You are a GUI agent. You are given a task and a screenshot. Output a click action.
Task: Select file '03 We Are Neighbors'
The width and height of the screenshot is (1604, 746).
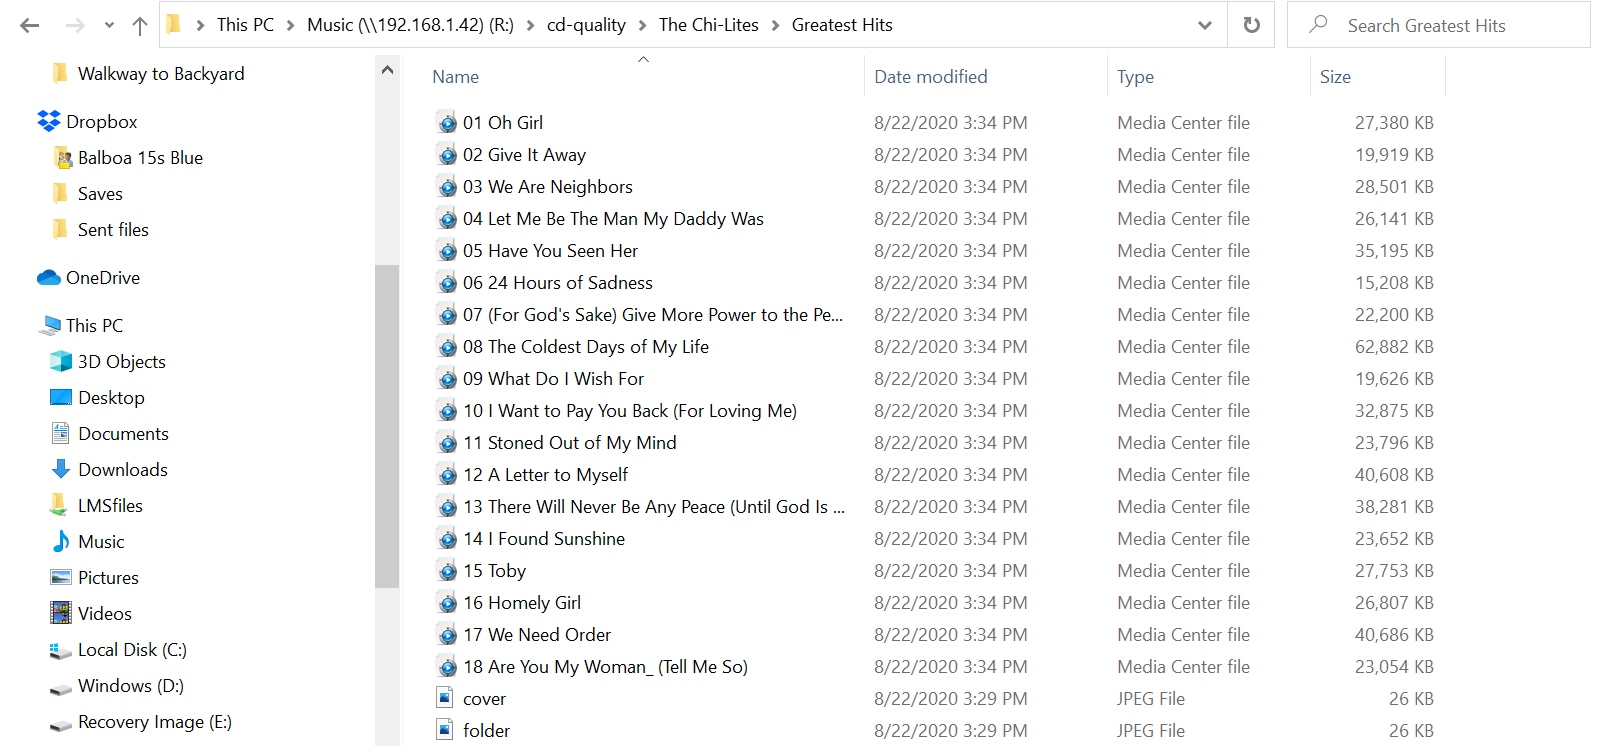tap(547, 187)
